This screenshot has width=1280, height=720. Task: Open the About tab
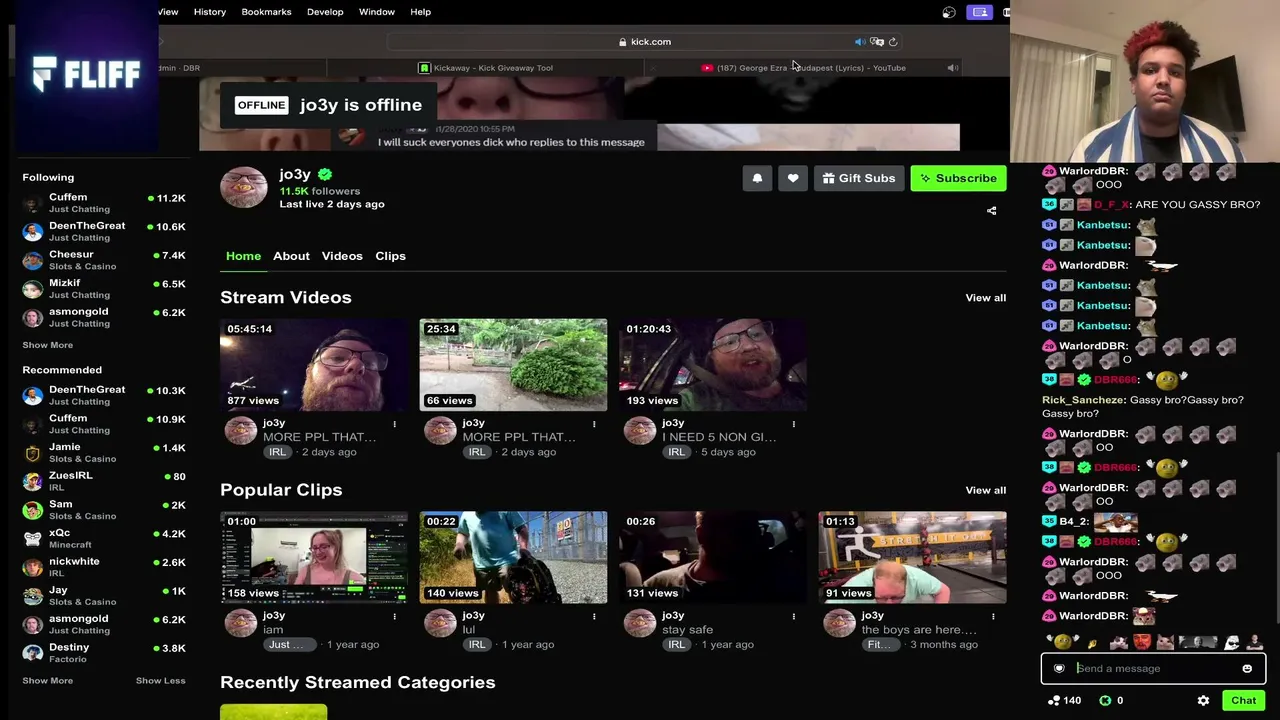coord(291,256)
